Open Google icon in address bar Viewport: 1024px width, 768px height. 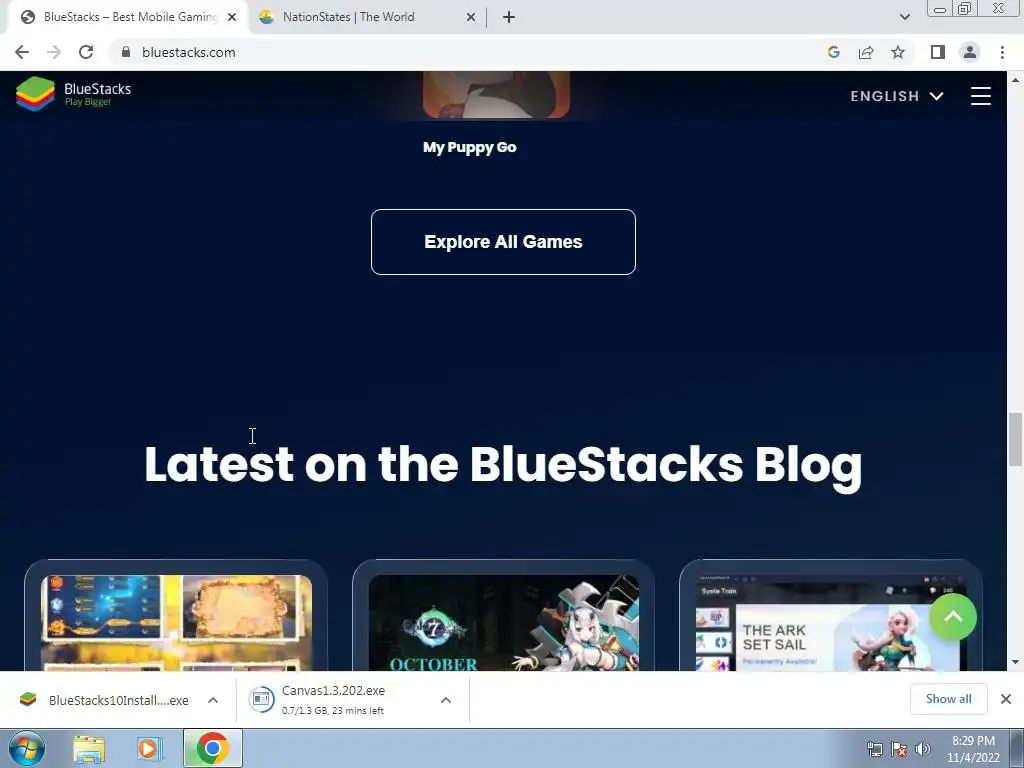tap(833, 52)
